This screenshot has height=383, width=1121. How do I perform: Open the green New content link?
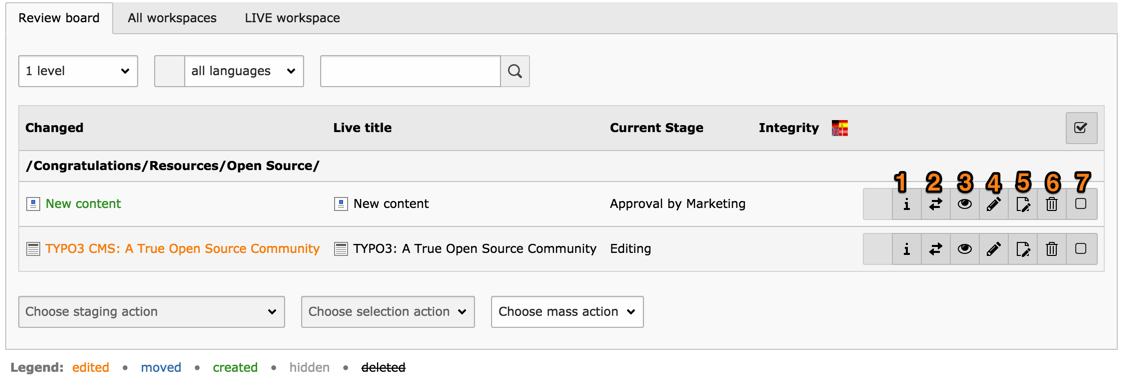(84, 204)
